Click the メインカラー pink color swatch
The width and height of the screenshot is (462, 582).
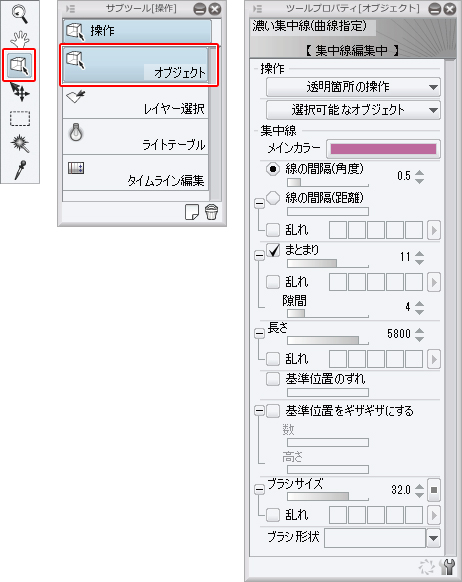[383, 149]
